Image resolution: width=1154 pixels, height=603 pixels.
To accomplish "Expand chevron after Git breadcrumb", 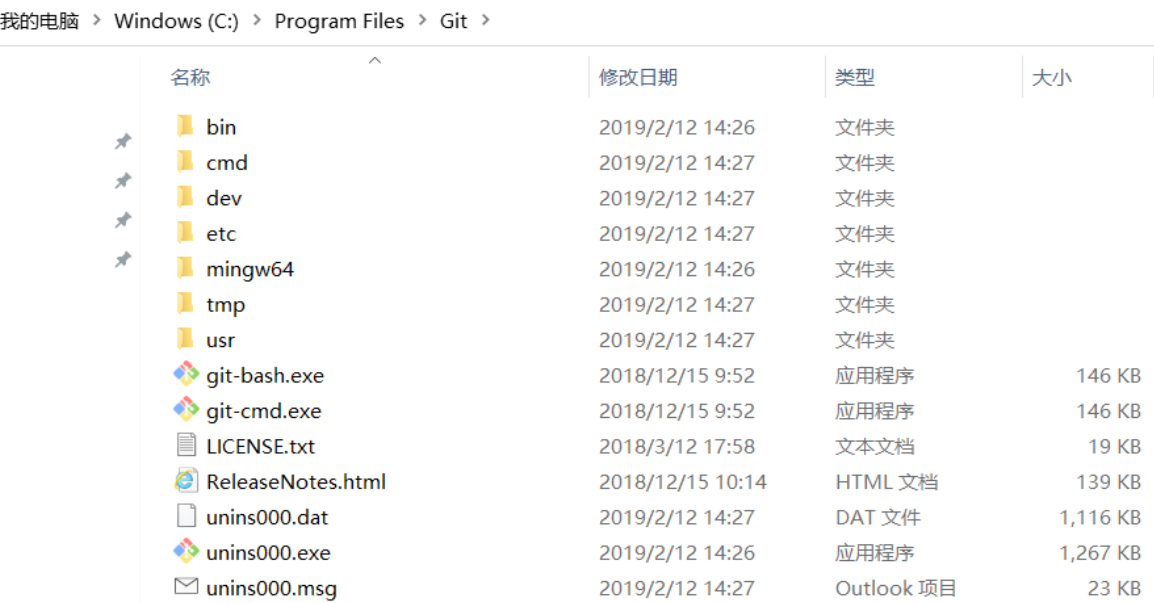I will pyautogui.click(x=485, y=21).
